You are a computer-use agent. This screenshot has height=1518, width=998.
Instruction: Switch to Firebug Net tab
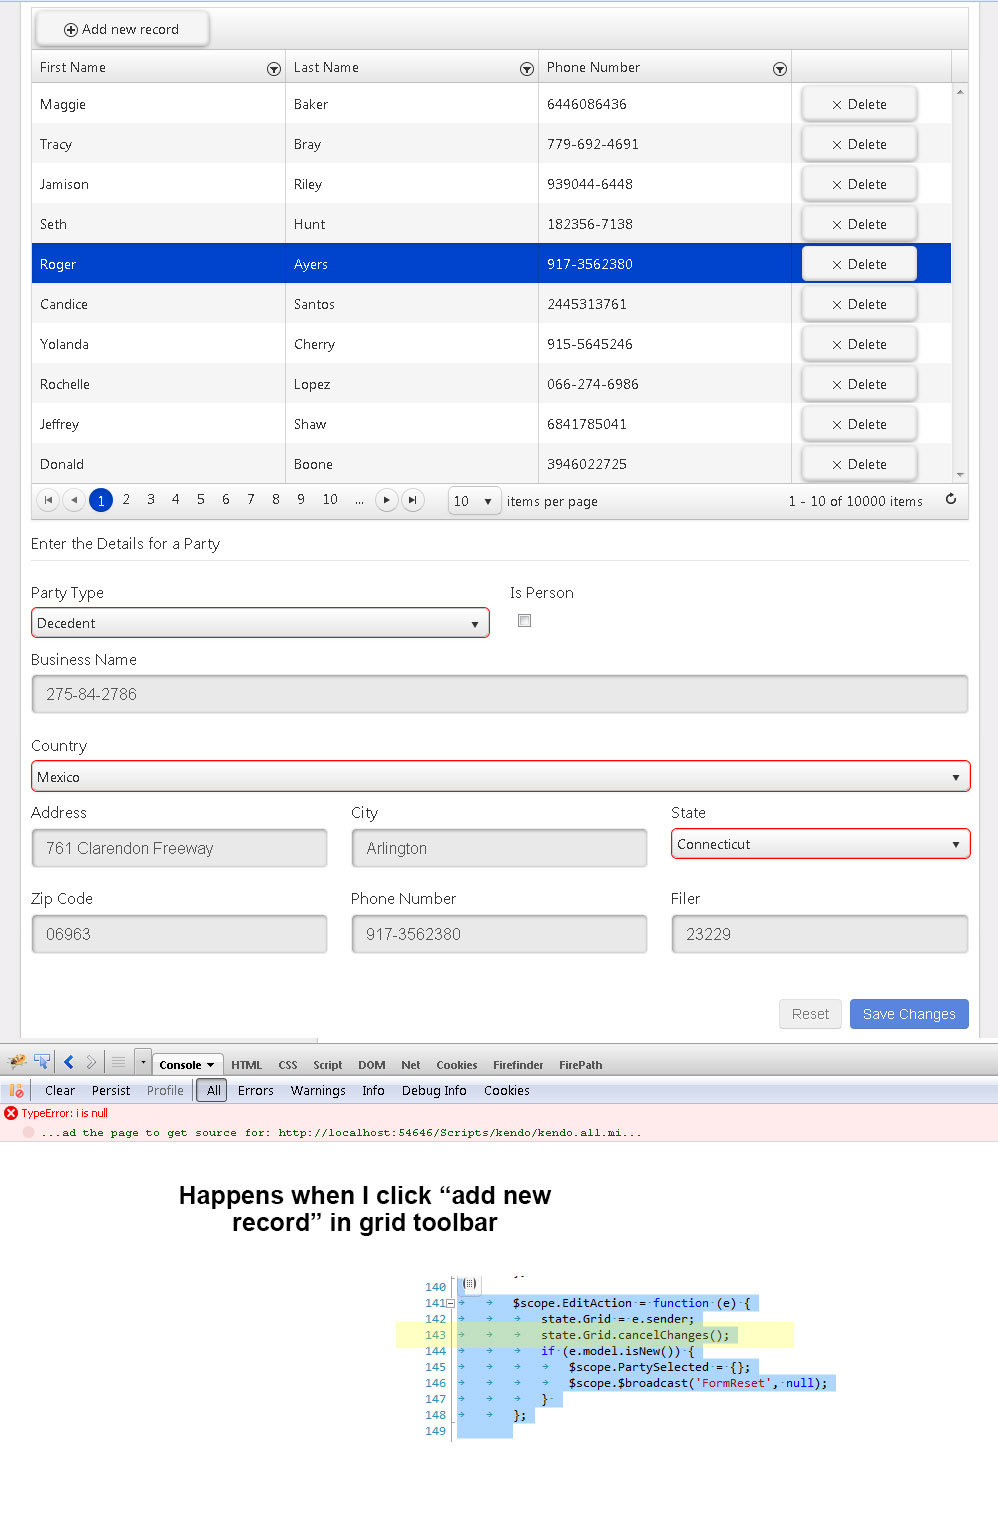tap(411, 1065)
